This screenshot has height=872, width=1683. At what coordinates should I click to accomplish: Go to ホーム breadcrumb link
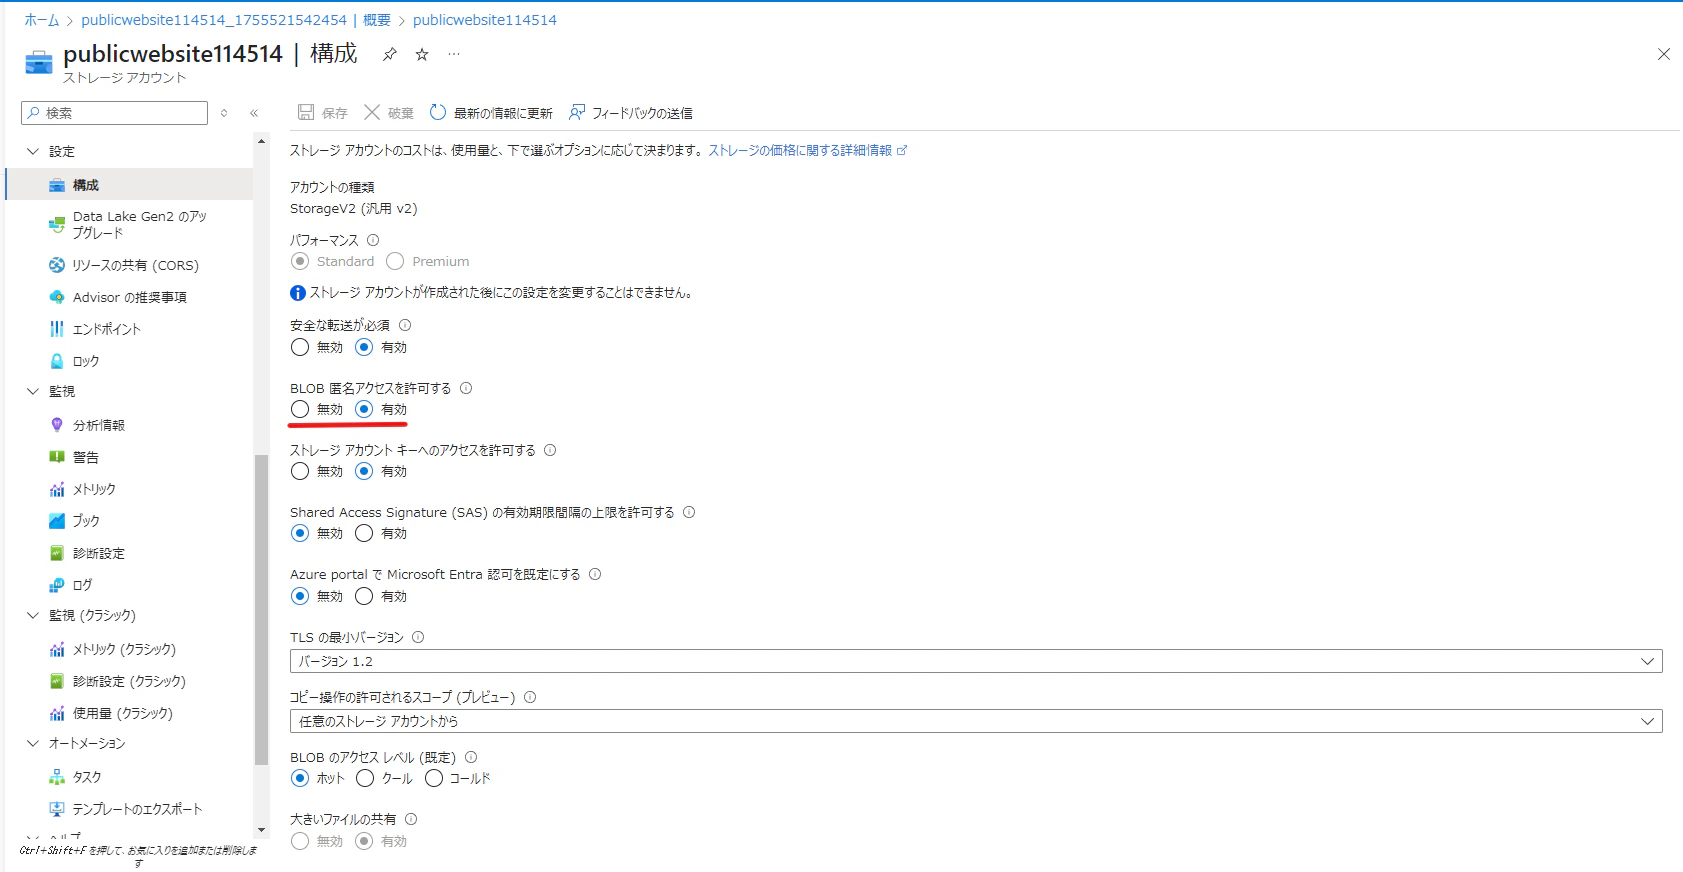42,20
